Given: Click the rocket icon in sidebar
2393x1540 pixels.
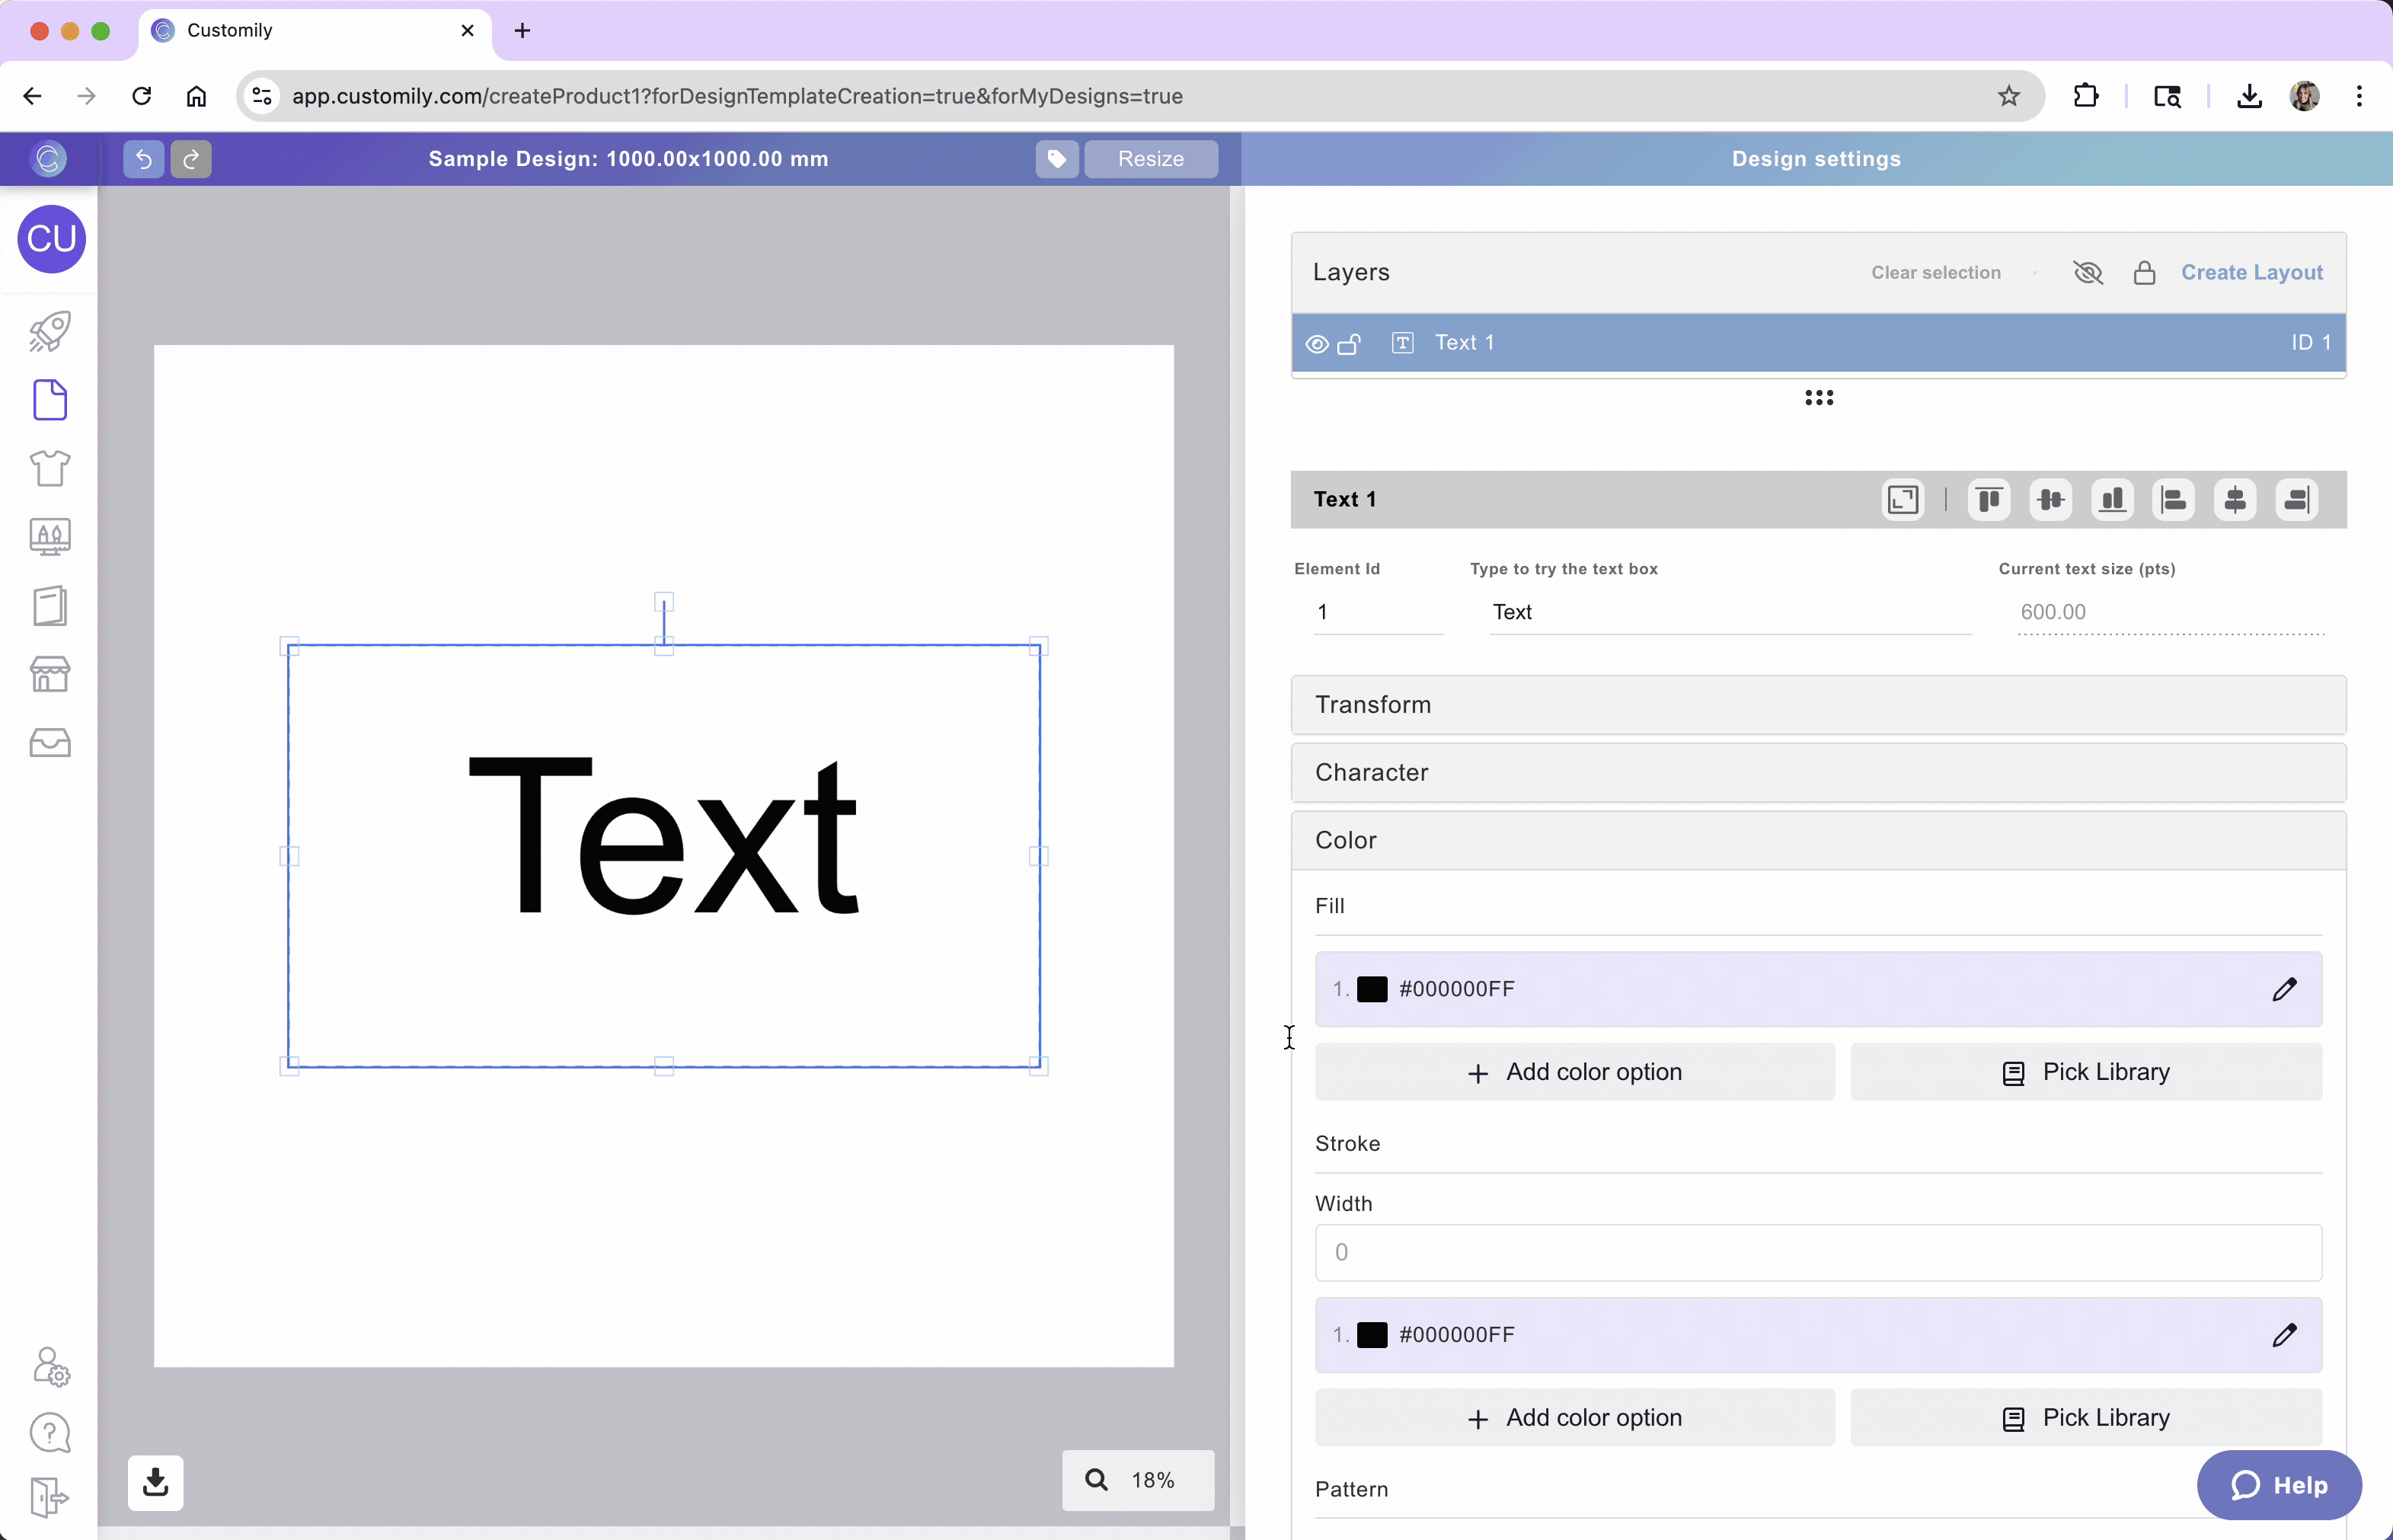Looking at the screenshot, I should (x=50, y=331).
